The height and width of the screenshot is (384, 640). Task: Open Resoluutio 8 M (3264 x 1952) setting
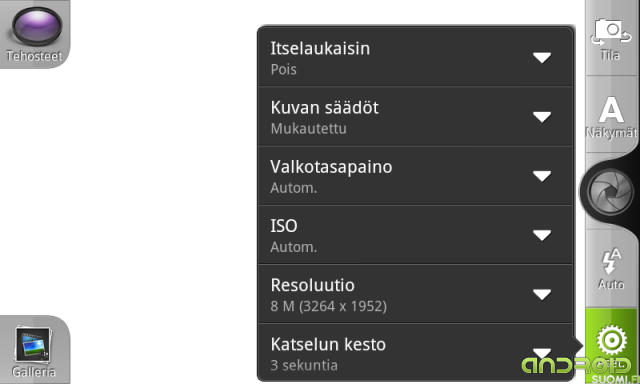click(415, 294)
